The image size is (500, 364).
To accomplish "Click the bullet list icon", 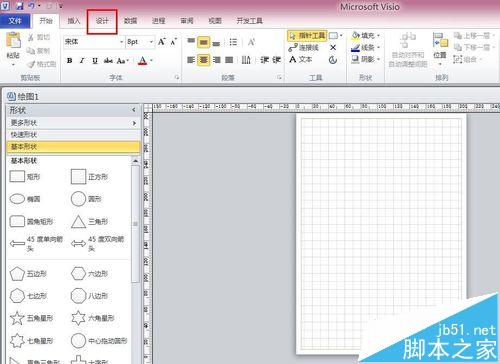I will click(x=233, y=42).
